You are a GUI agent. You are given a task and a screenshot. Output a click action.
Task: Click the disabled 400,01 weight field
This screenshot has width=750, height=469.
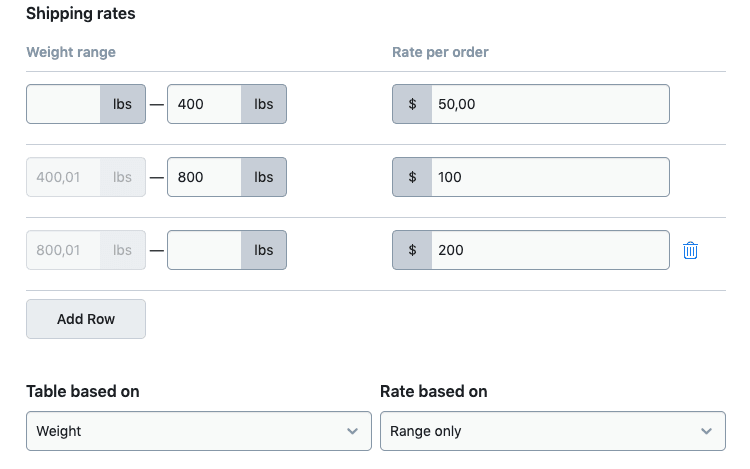[x=64, y=177]
